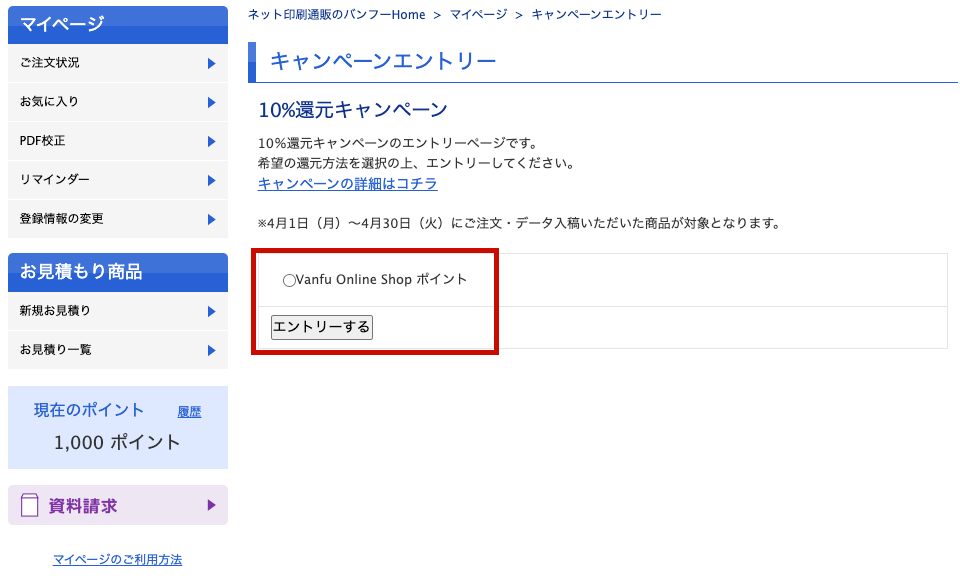This screenshot has width=960, height=583.
Task: Open 登録情報の変更 menu item
Action: 118,219
